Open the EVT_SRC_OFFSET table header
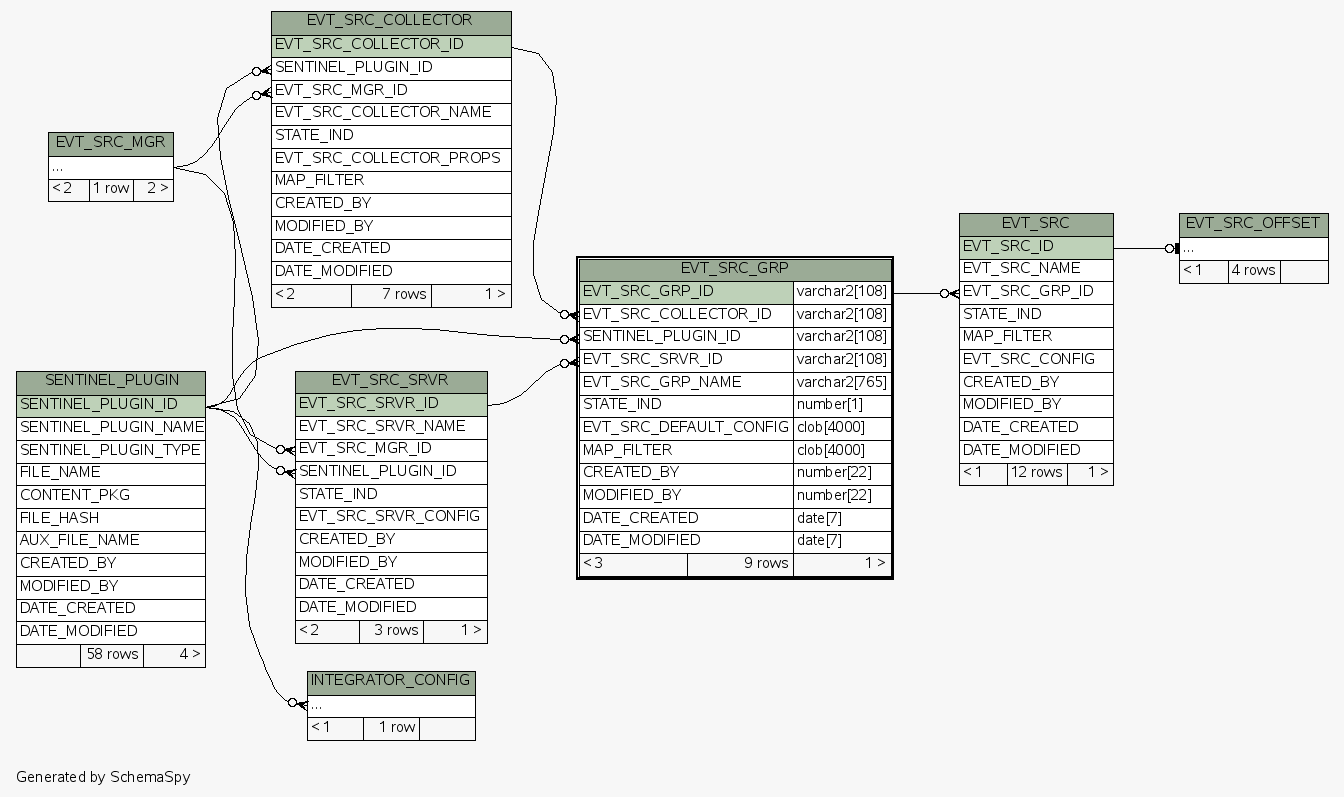 (1254, 225)
